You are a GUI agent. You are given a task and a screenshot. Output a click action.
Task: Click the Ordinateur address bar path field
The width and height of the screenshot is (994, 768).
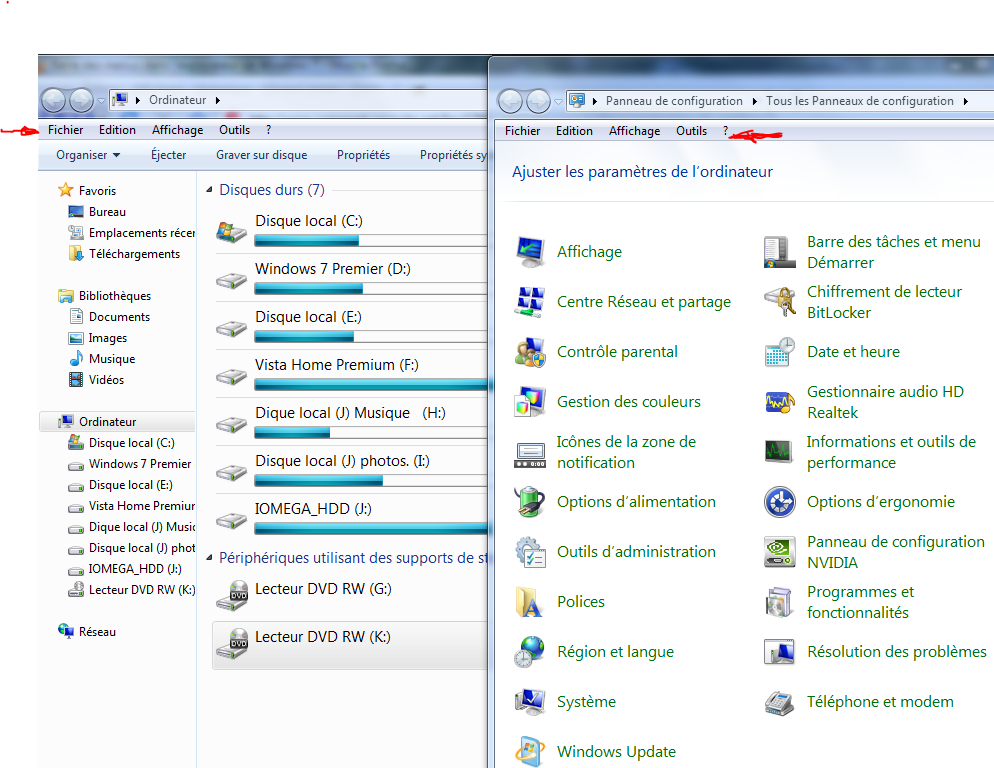pyautogui.click(x=298, y=100)
